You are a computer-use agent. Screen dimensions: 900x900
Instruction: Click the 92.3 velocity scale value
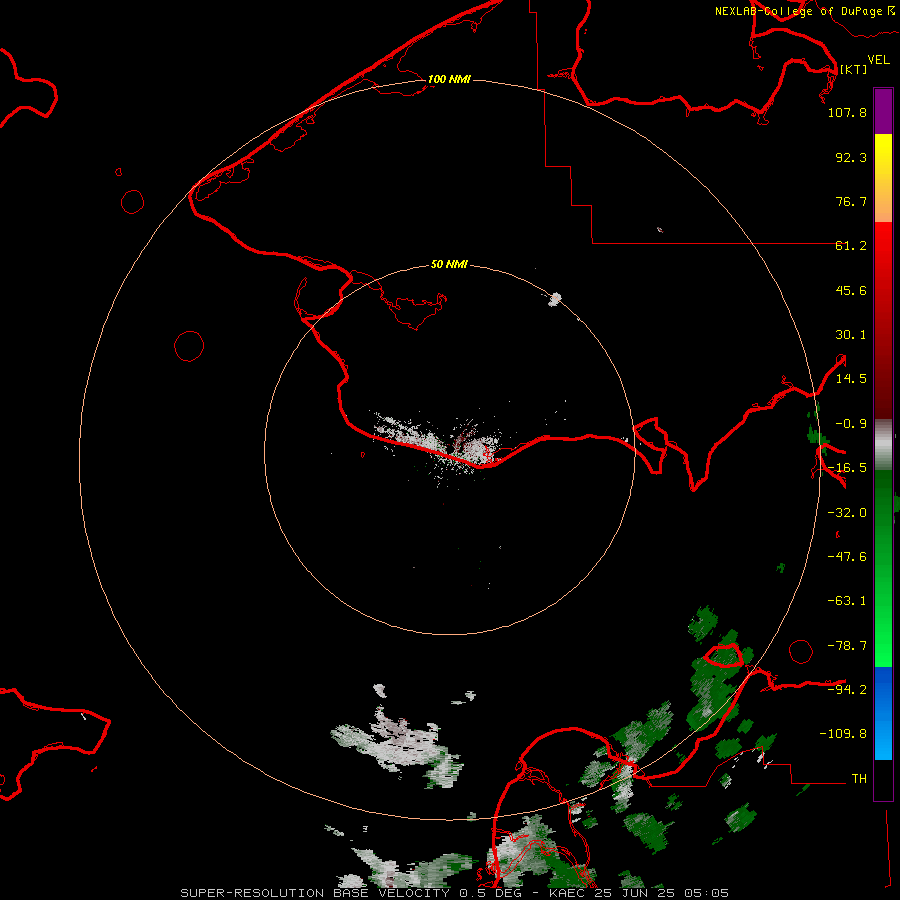point(851,157)
